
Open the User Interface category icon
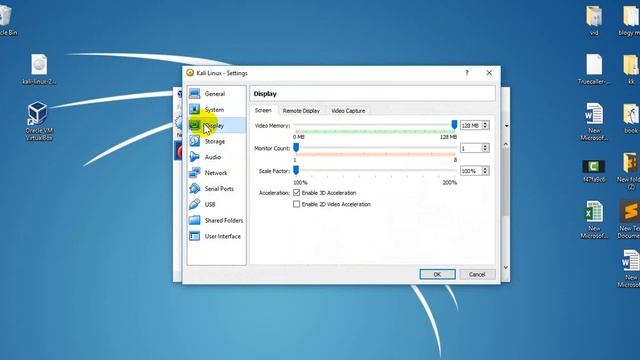click(194, 236)
